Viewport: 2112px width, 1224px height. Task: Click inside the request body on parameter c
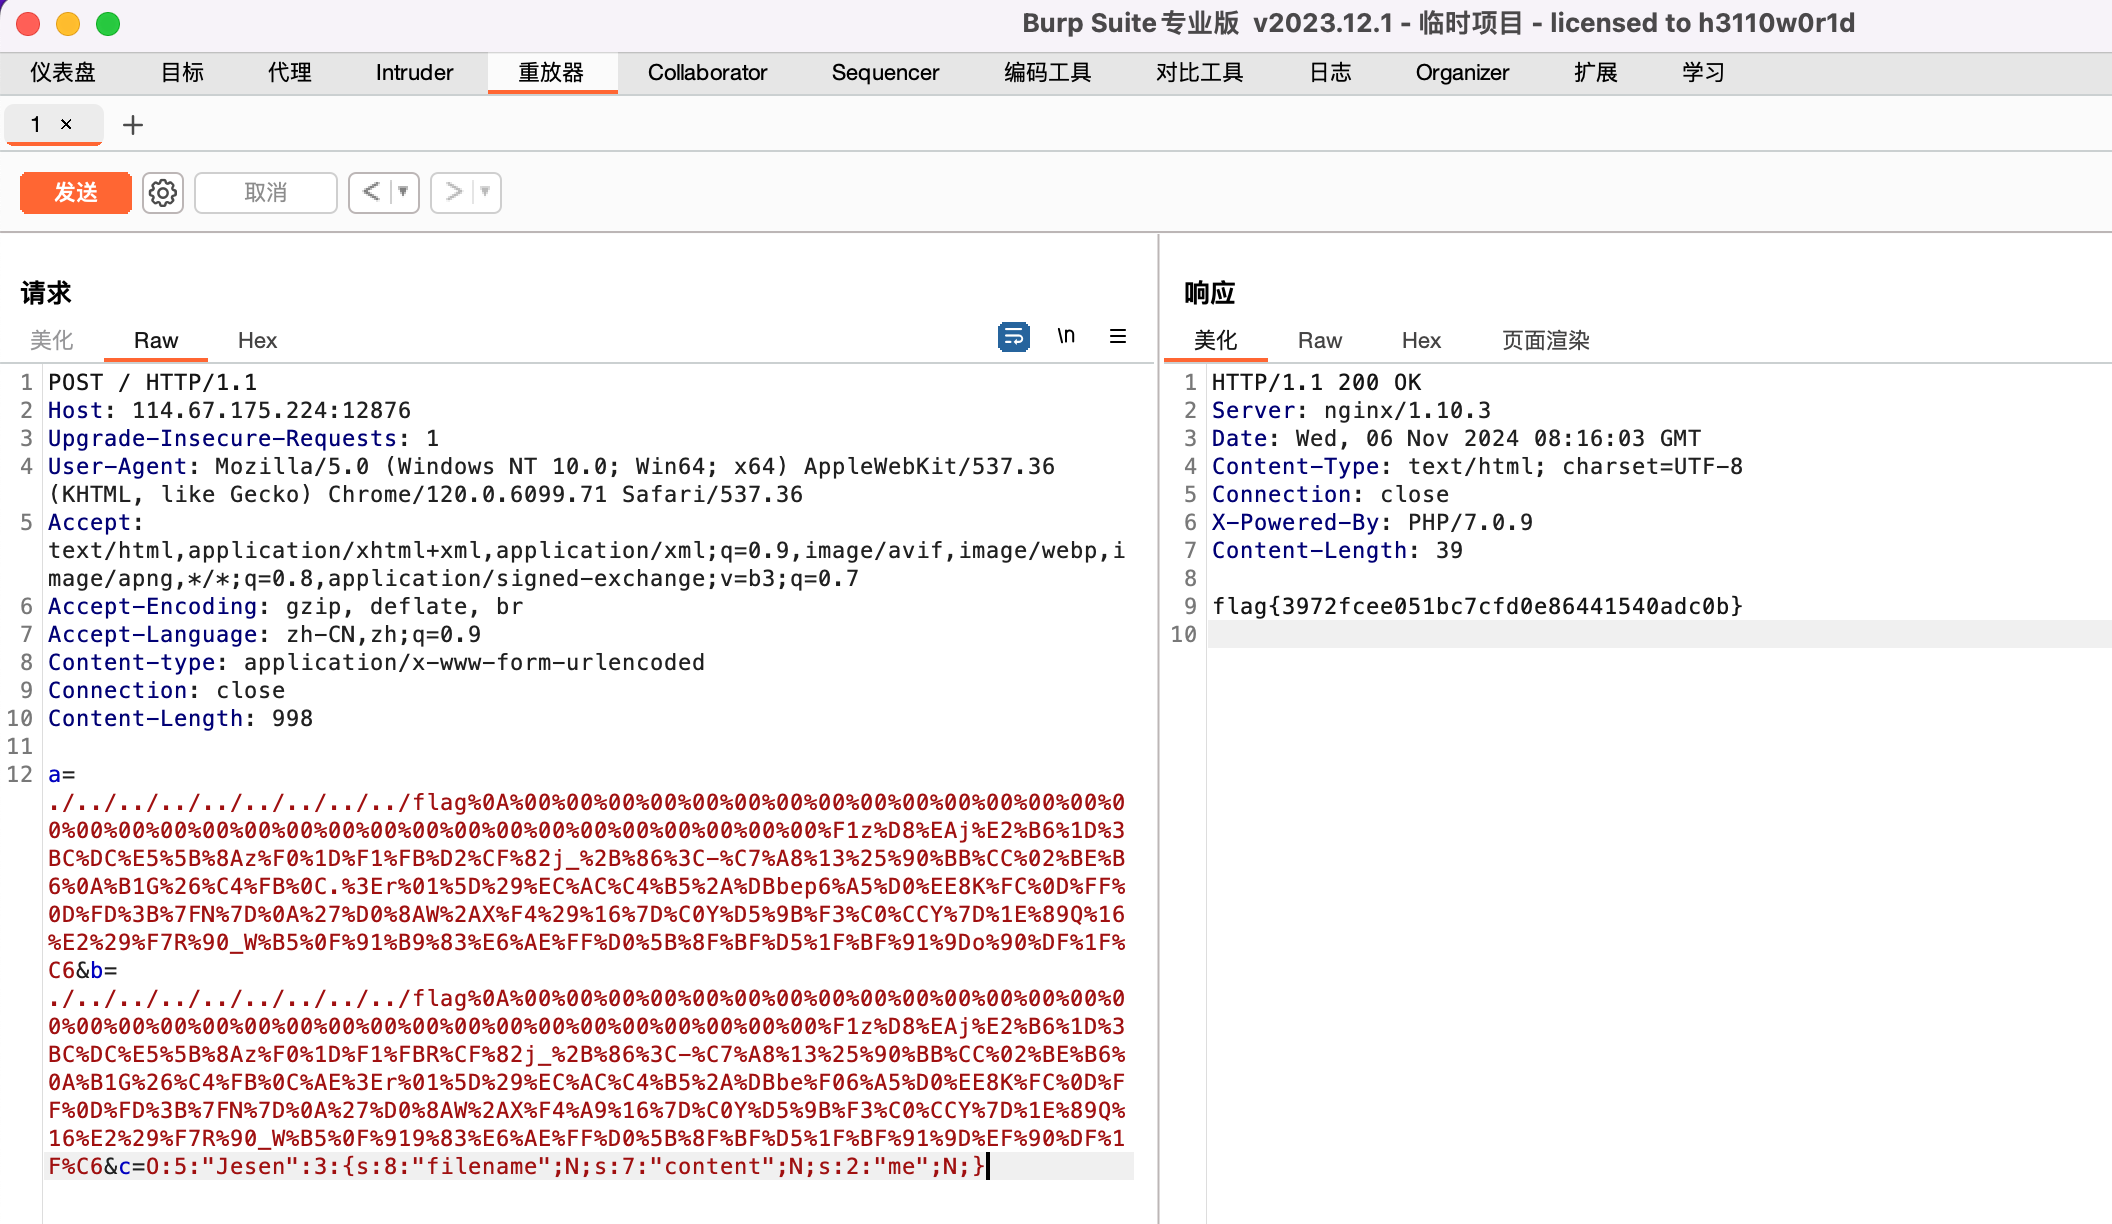coord(123,1166)
